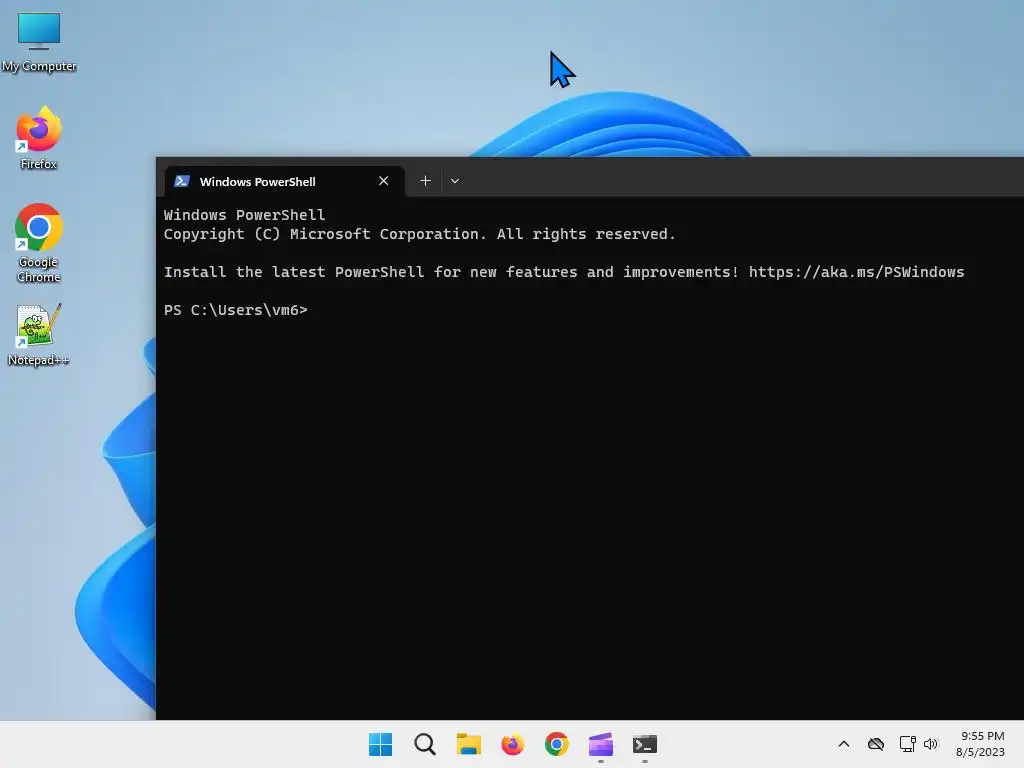Launch Firefox from the taskbar

[x=513, y=744]
